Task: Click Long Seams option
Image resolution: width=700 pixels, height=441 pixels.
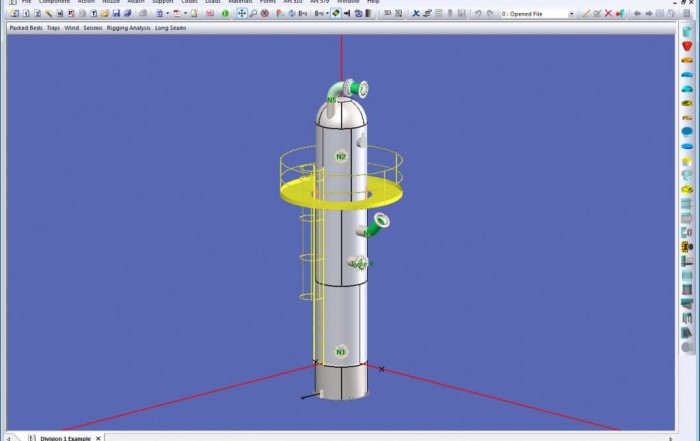Action: 170,28
